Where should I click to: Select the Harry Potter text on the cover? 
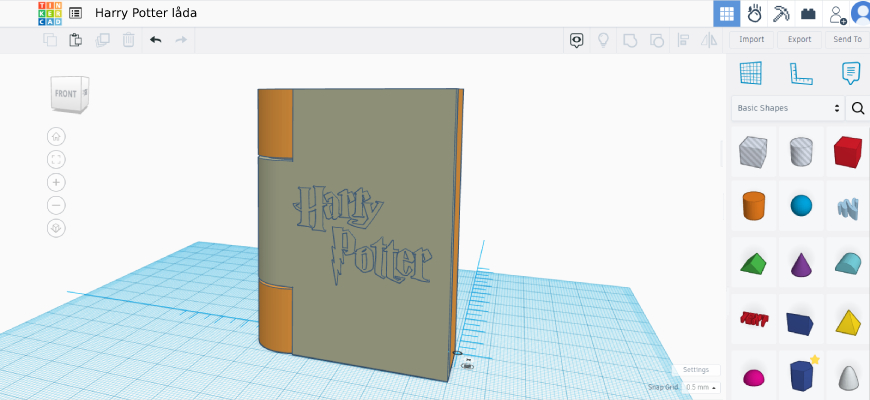(363, 236)
